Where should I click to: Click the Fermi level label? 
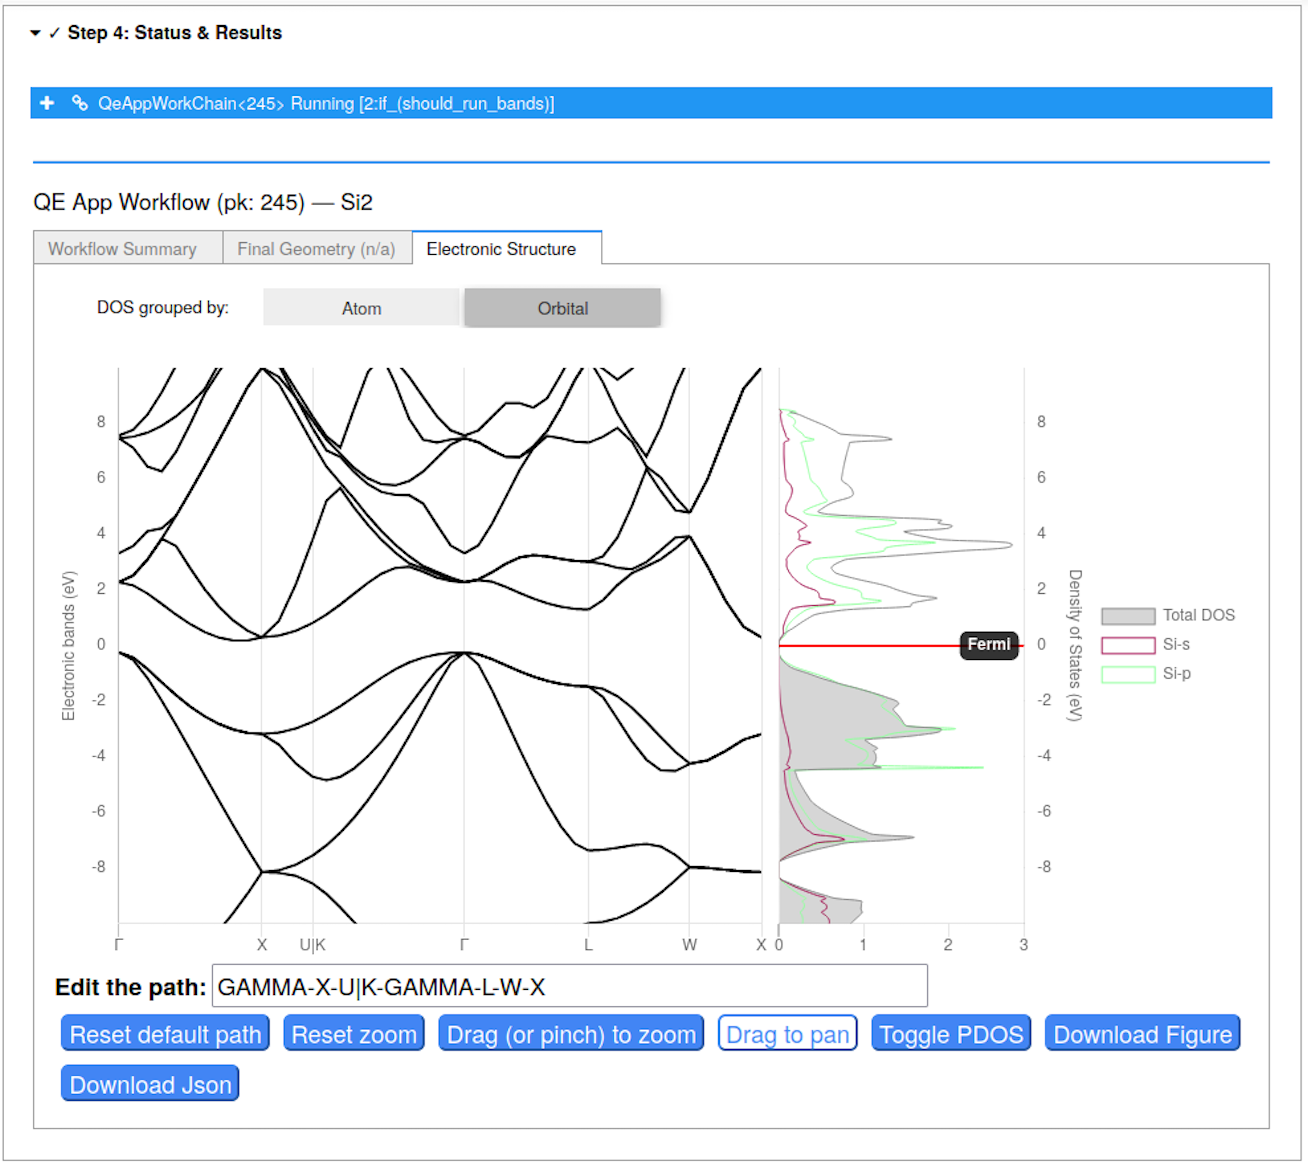989,645
